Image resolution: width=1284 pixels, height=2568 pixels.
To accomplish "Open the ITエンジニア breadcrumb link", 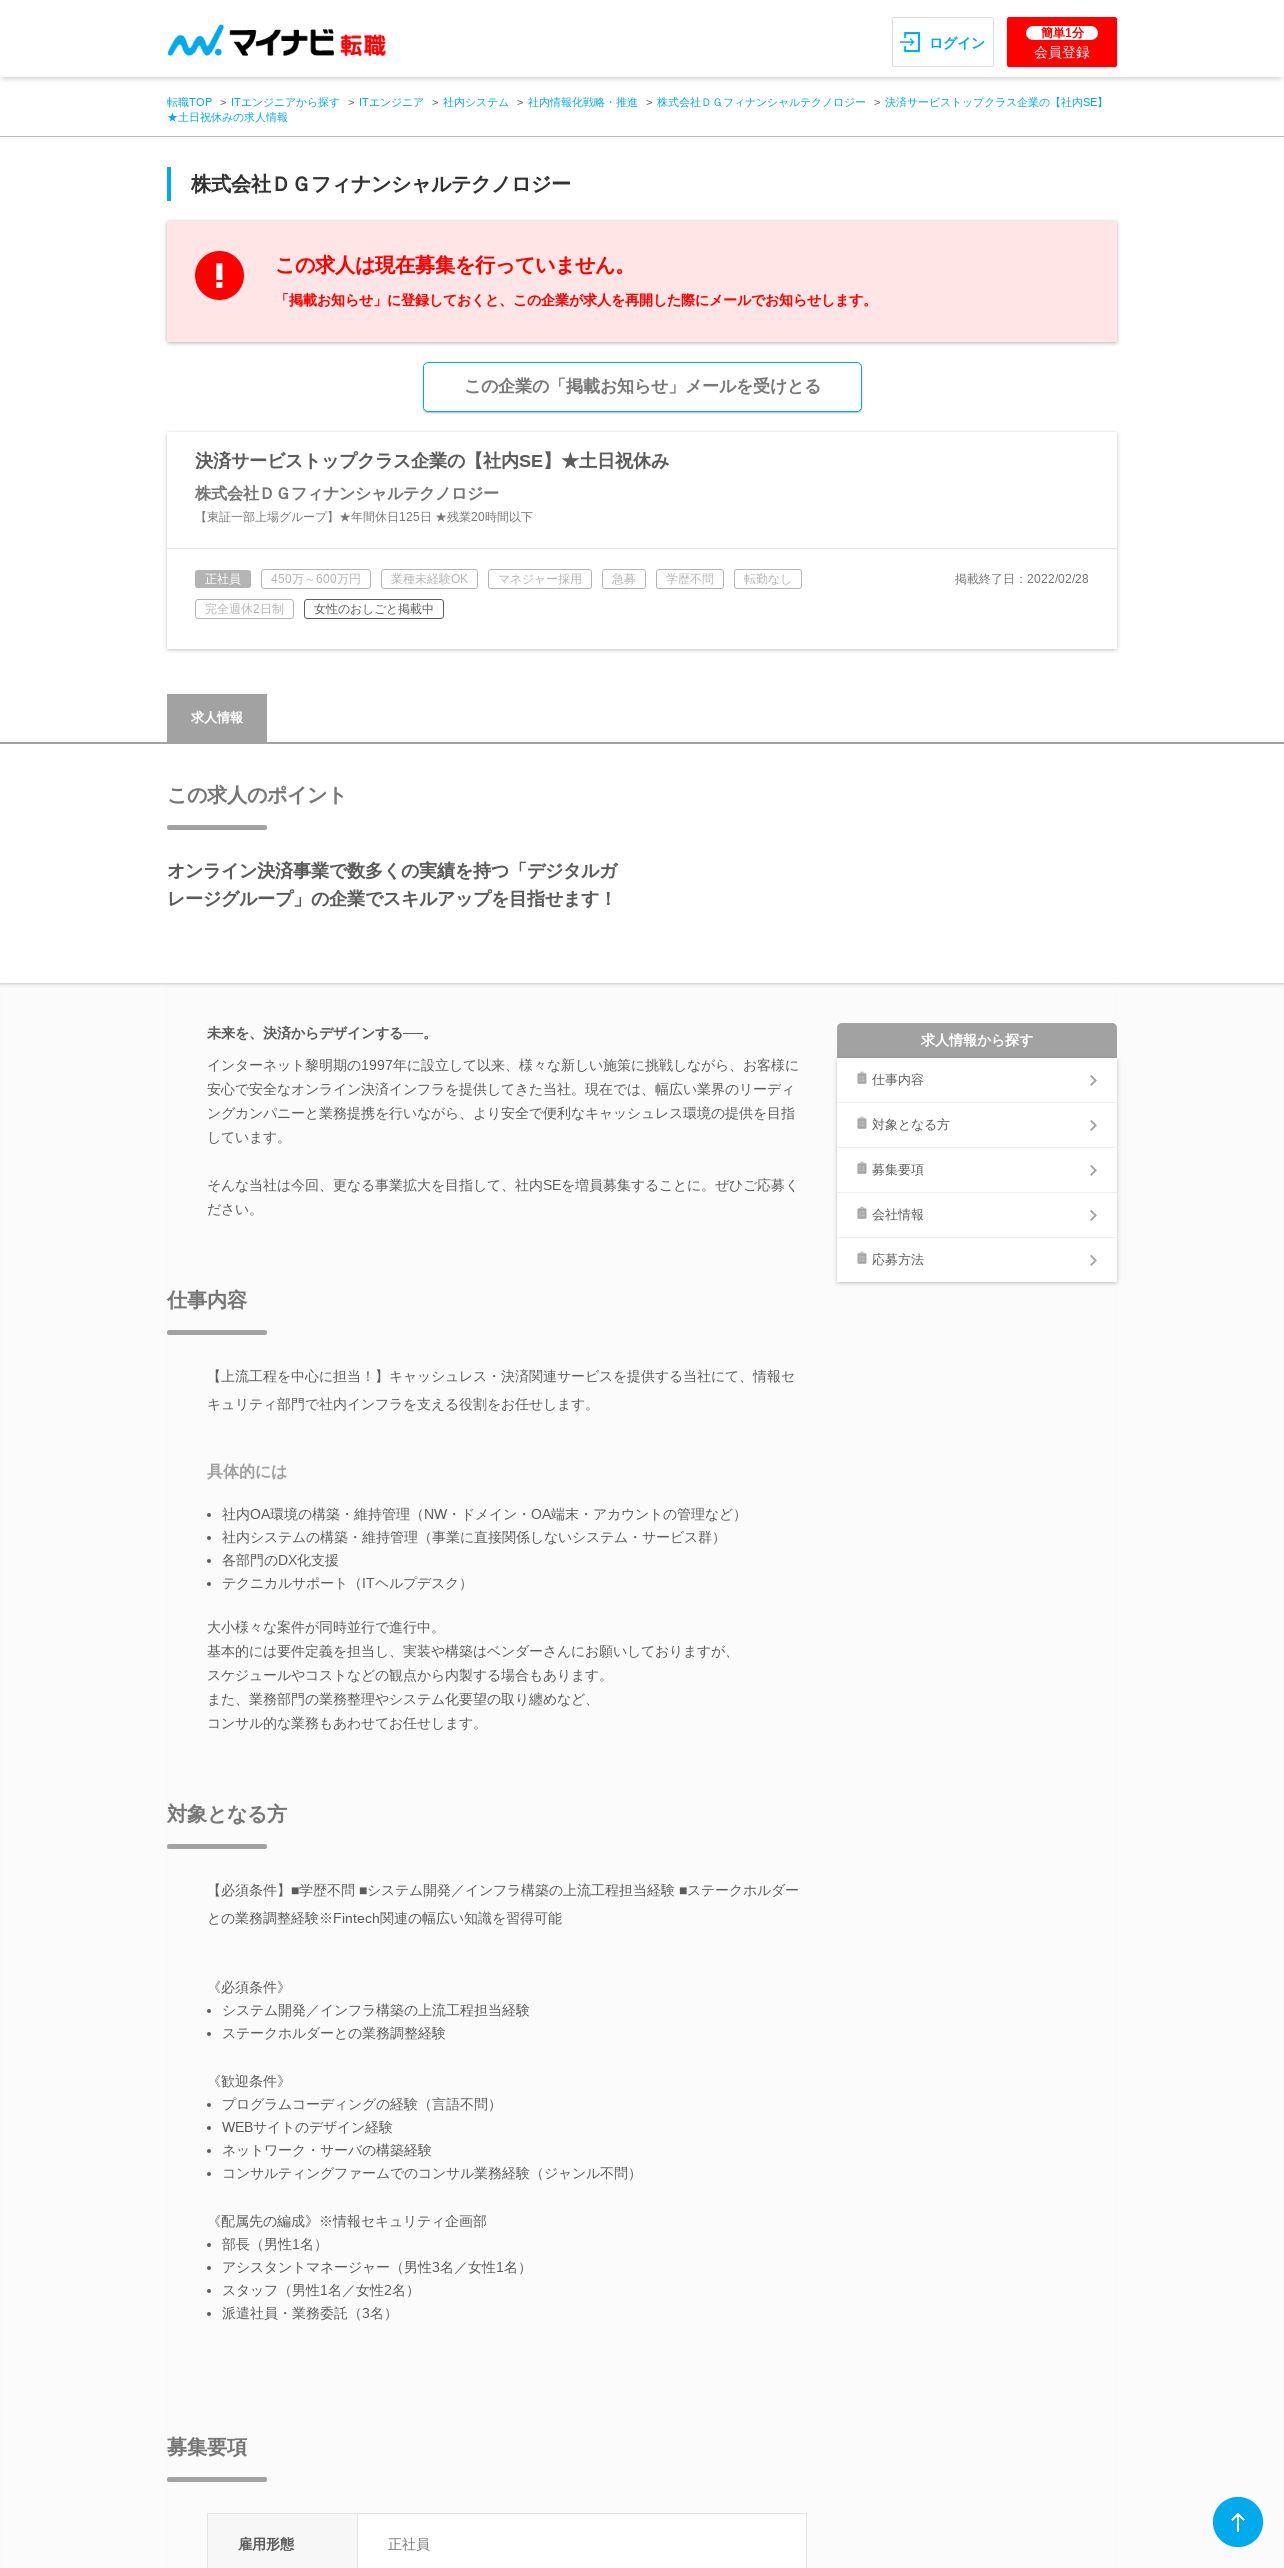I will pyautogui.click(x=391, y=102).
